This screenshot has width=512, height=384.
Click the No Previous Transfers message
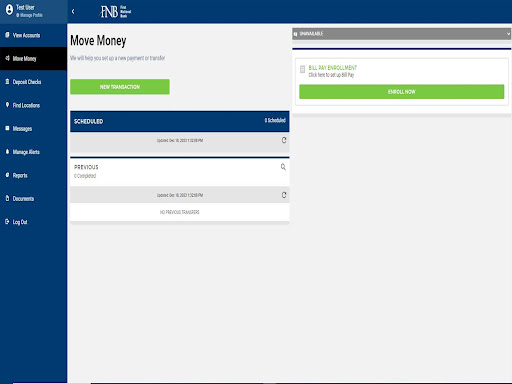[x=180, y=212]
